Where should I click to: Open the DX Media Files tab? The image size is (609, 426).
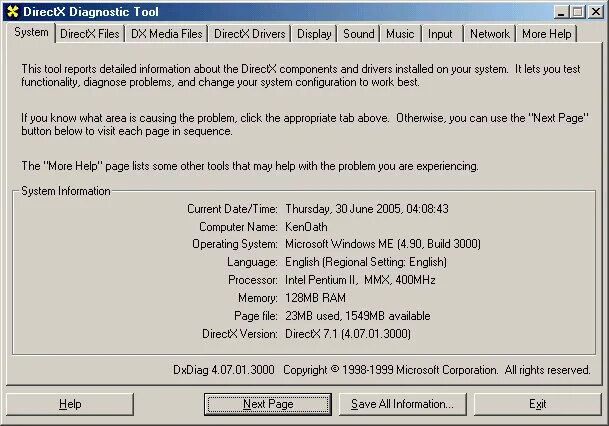coord(167,34)
